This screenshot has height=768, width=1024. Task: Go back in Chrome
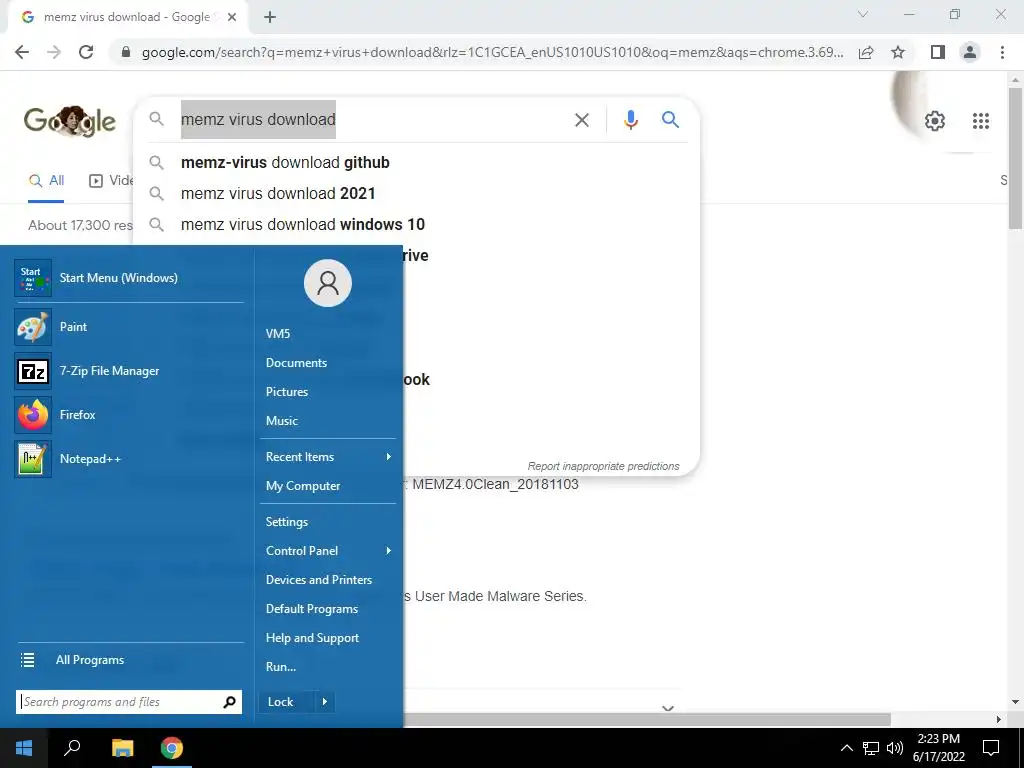pyautogui.click(x=22, y=52)
